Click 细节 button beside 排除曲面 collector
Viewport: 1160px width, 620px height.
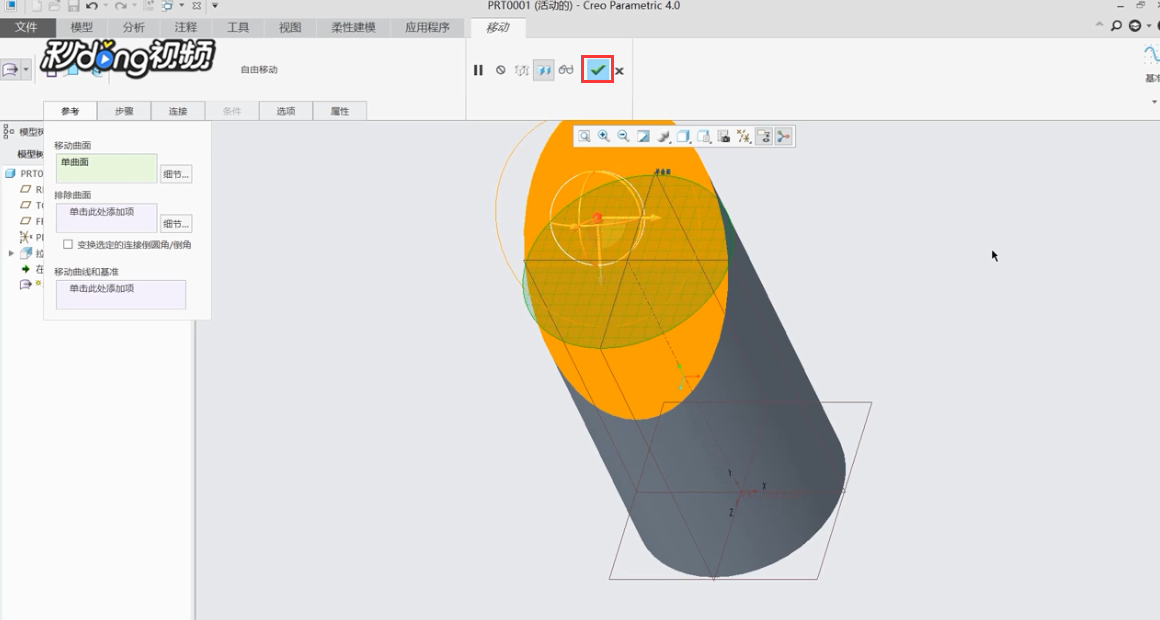pos(176,223)
